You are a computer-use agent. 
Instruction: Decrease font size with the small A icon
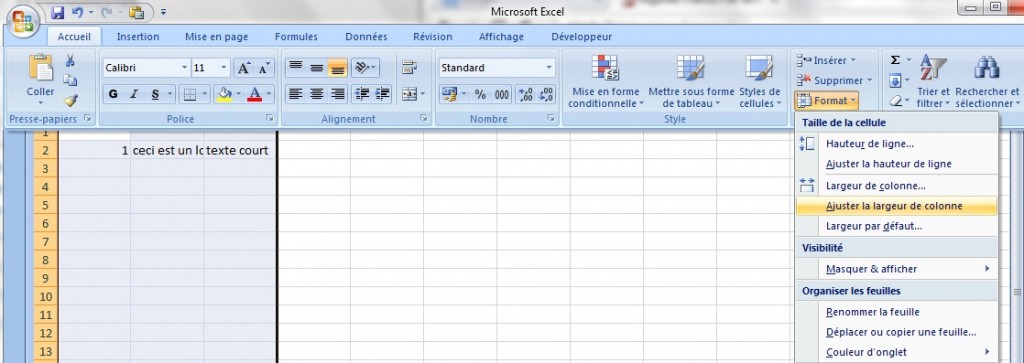263,68
